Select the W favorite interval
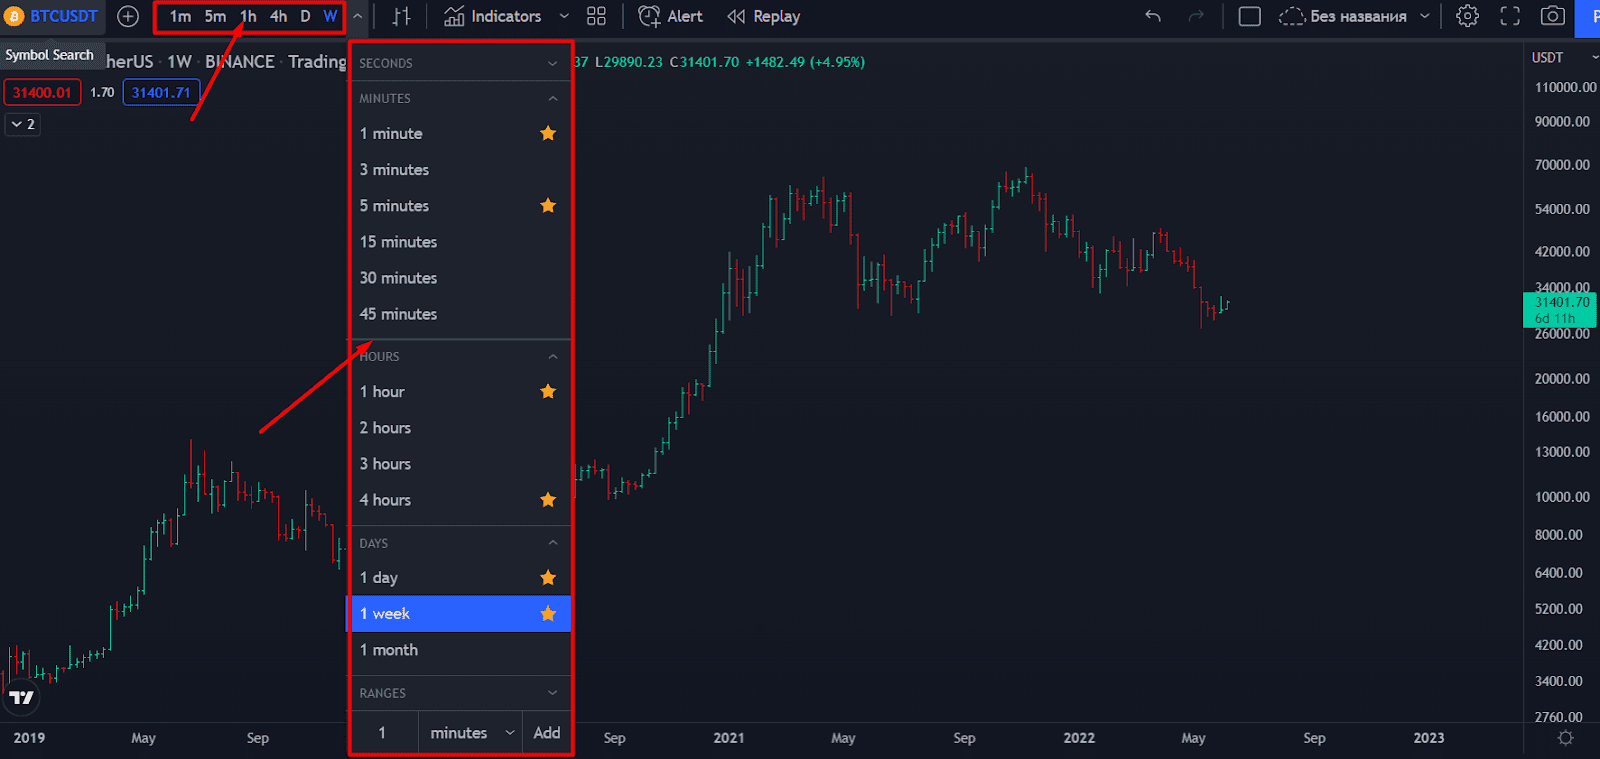 pyautogui.click(x=329, y=16)
